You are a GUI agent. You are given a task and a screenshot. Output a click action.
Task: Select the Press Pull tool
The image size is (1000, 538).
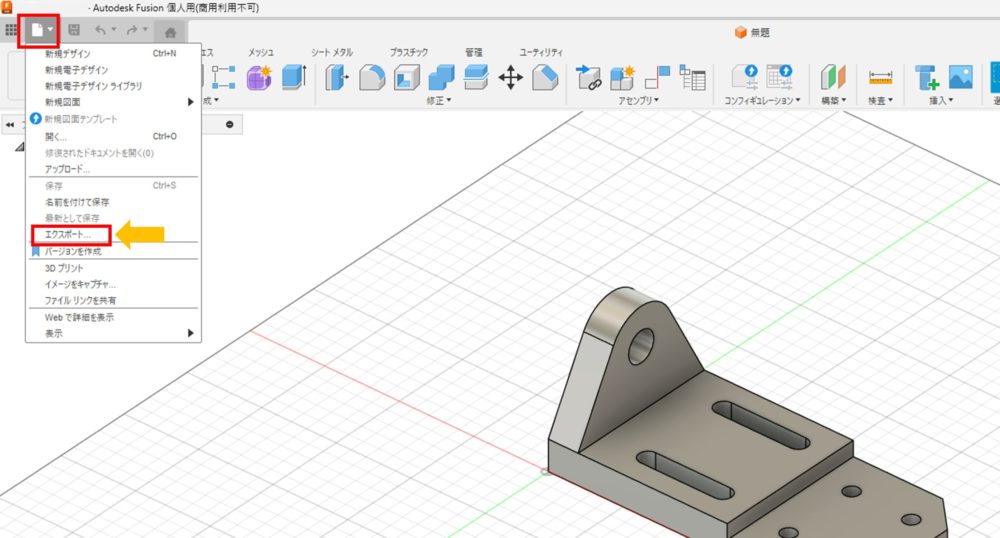(x=337, y=78)
